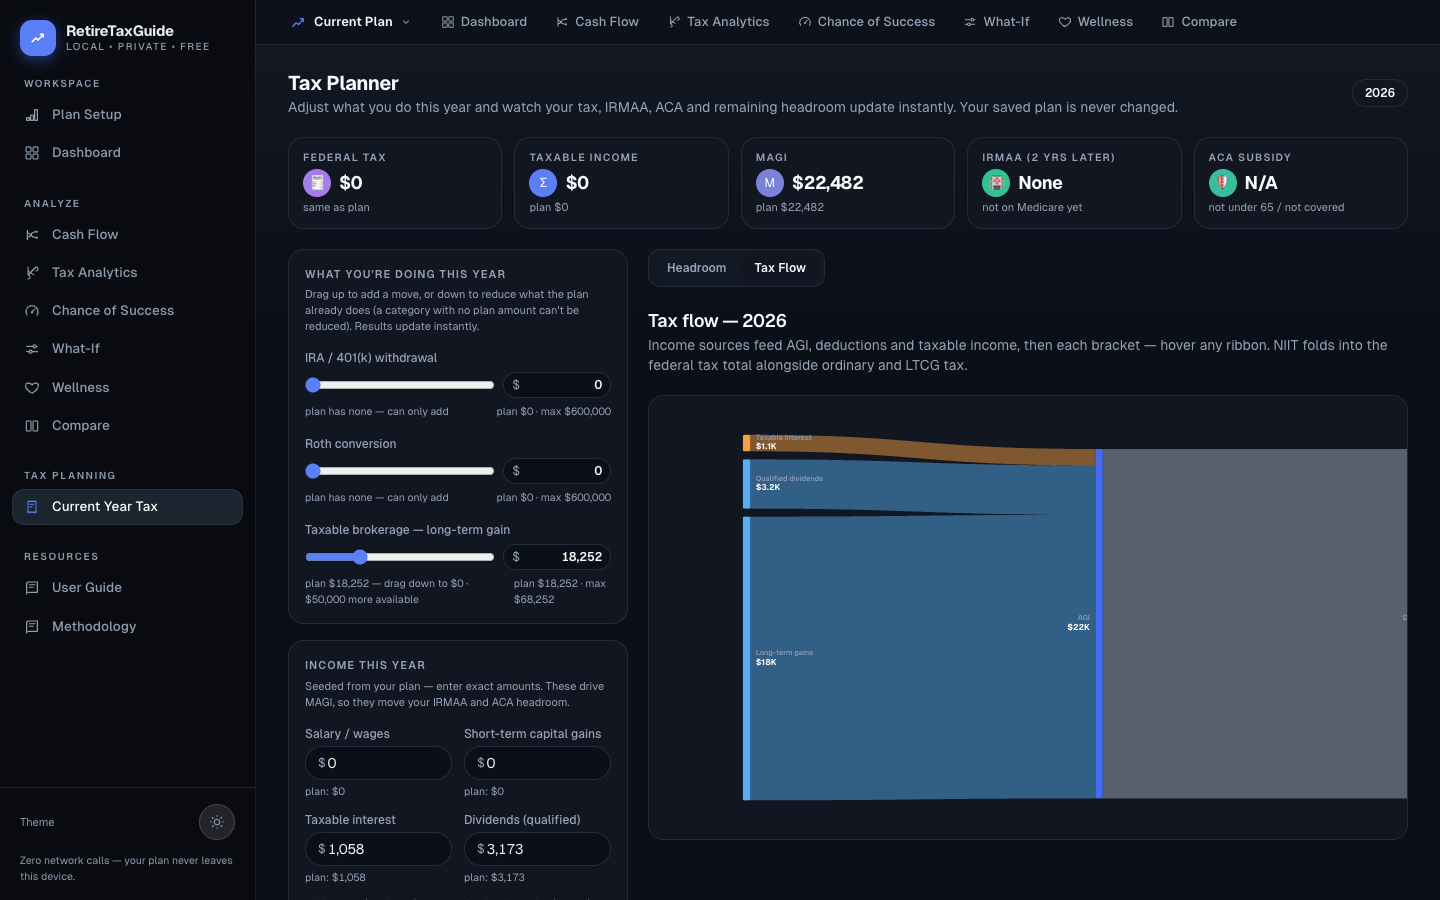Open the Compare top tab
The height and width of the screenshot is (900, 1440).
coord(1199,21)
